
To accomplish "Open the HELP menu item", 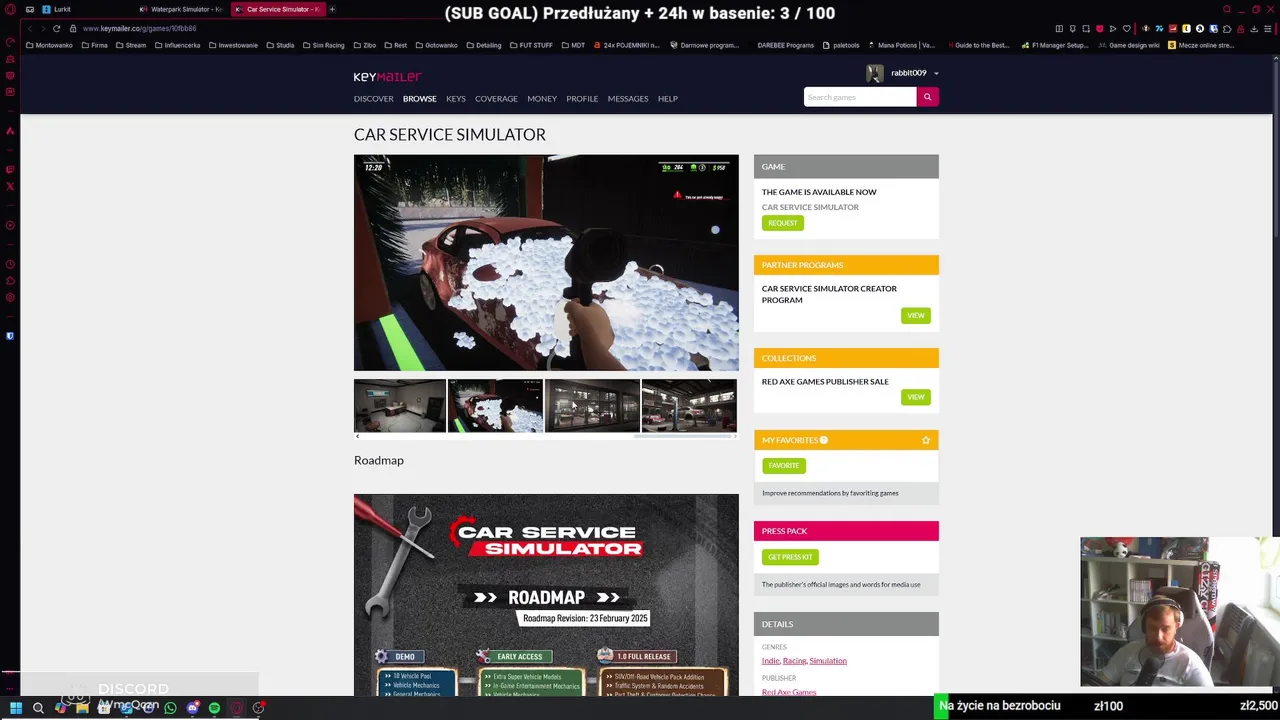I will 668,99.
